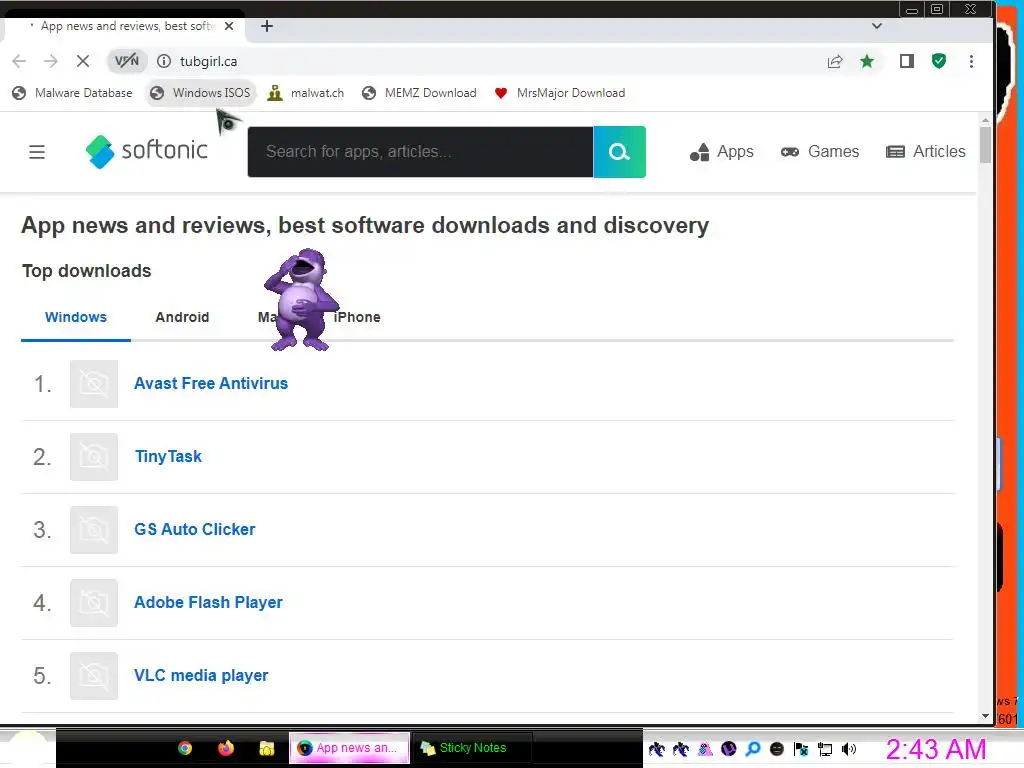The image size is (1024, 768).
Task: Click the VLC media player thumbnail
Action: point(94,676)
